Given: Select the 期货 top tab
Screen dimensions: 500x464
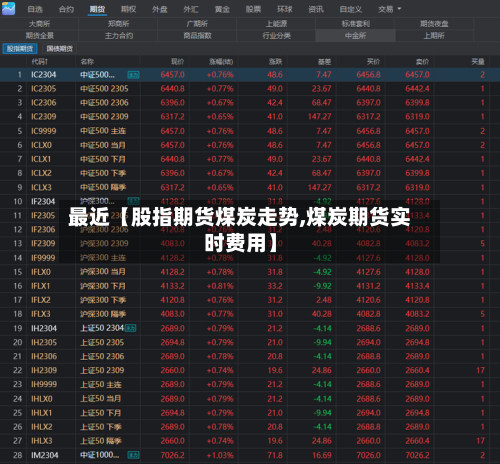Looking at the screenshot, I should click(97, 9).
